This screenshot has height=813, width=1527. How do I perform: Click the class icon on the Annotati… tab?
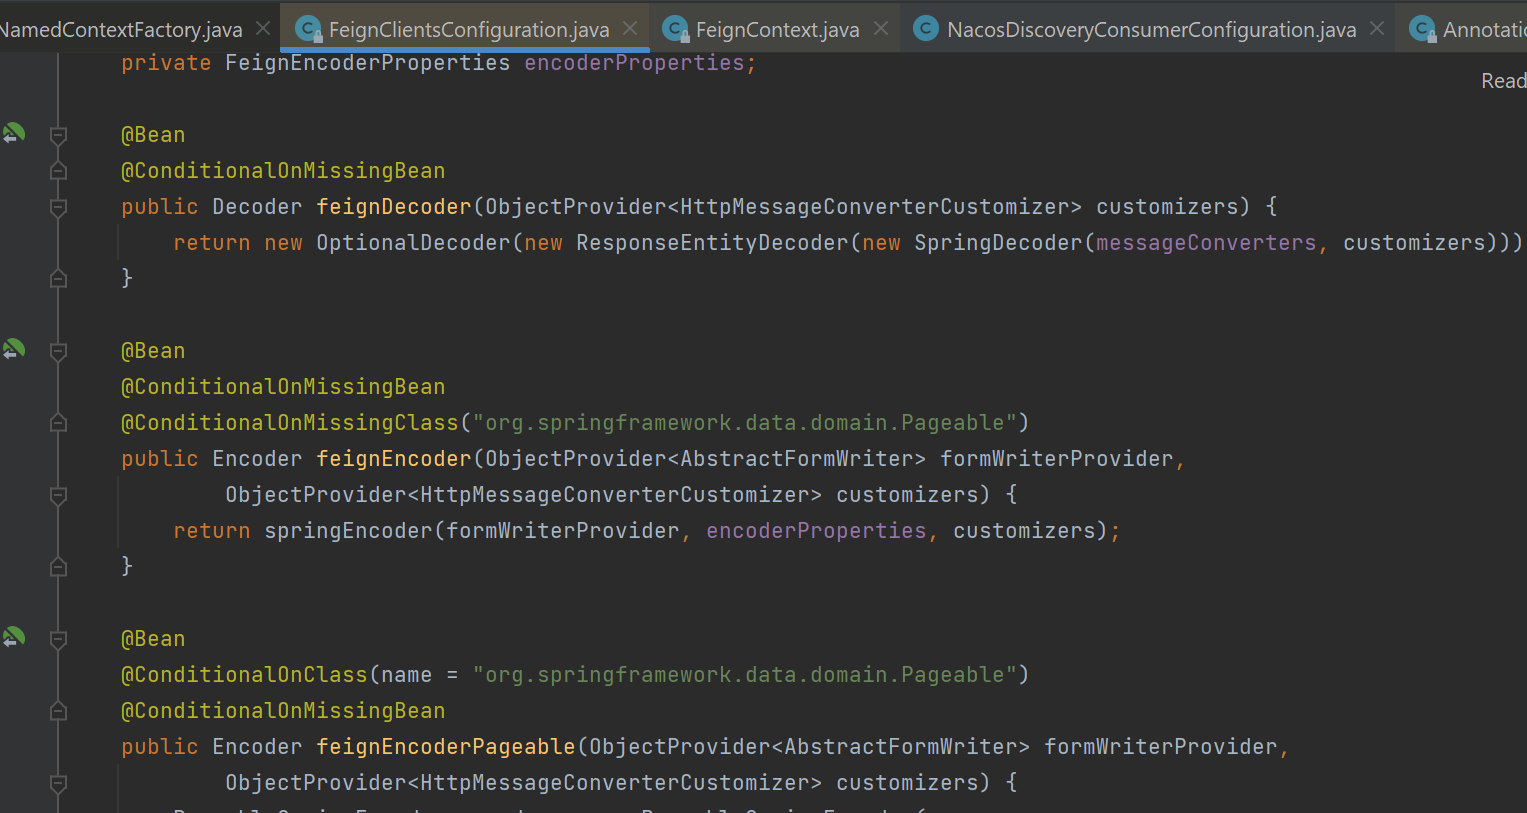tap(1422, 29)
